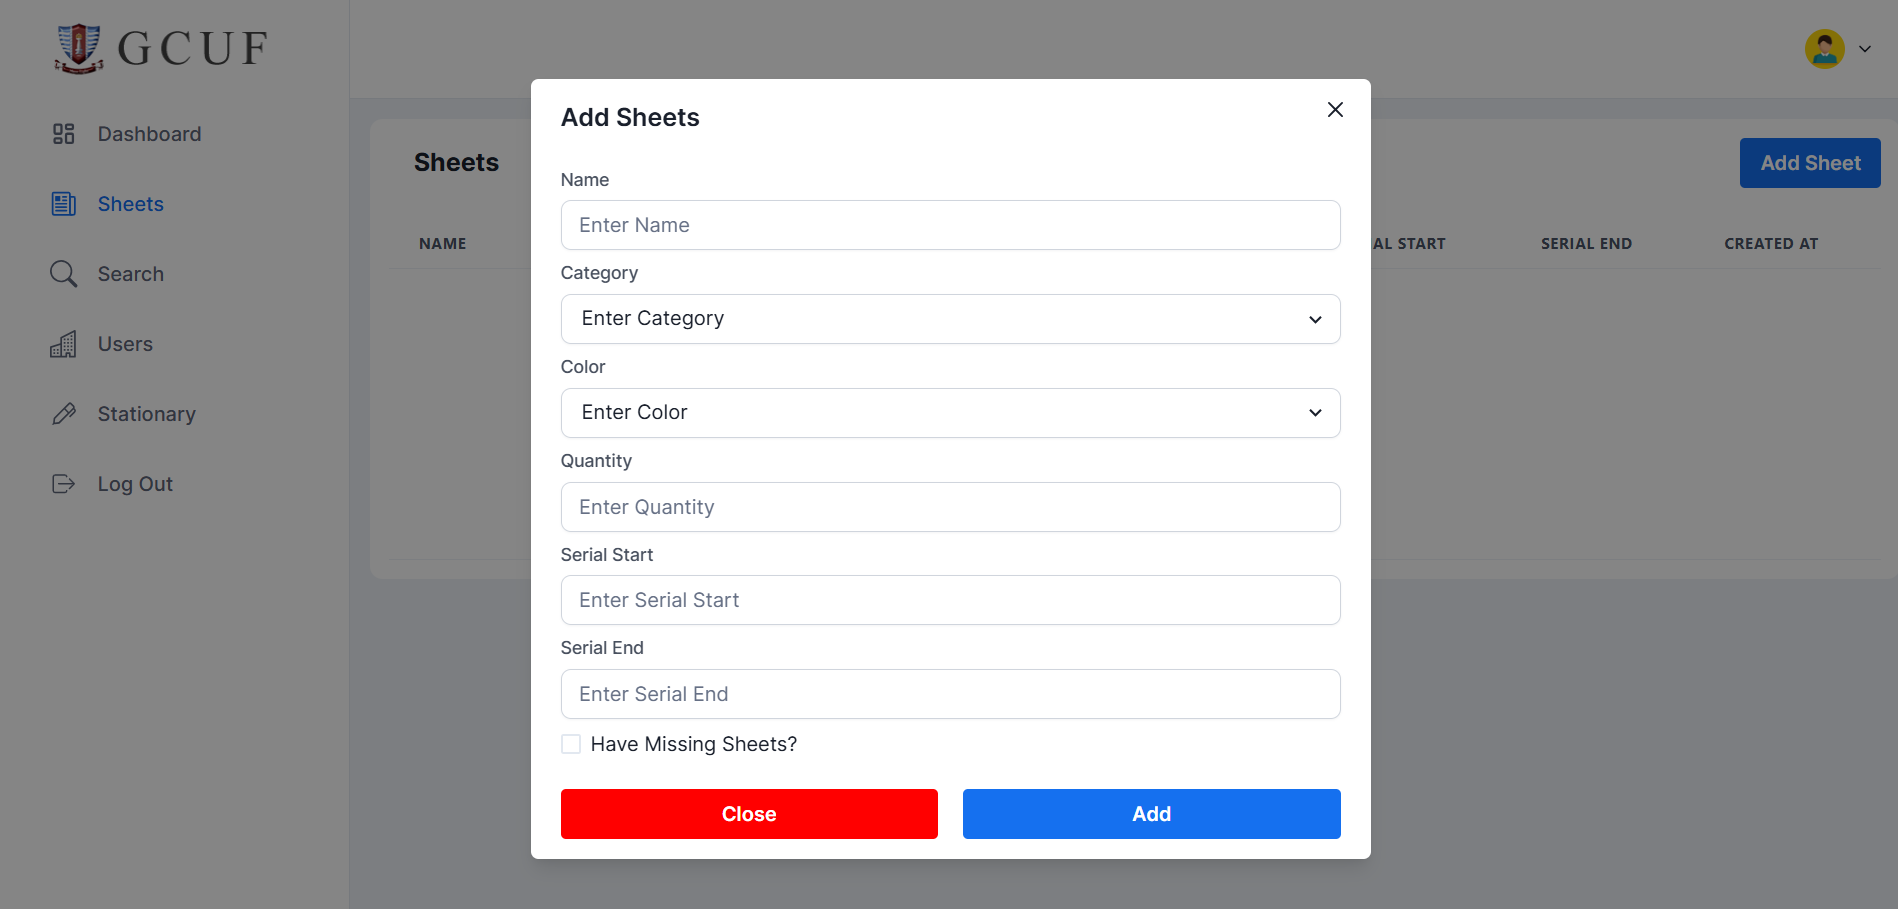Click into the Enter Quantity field

(950, 507)
